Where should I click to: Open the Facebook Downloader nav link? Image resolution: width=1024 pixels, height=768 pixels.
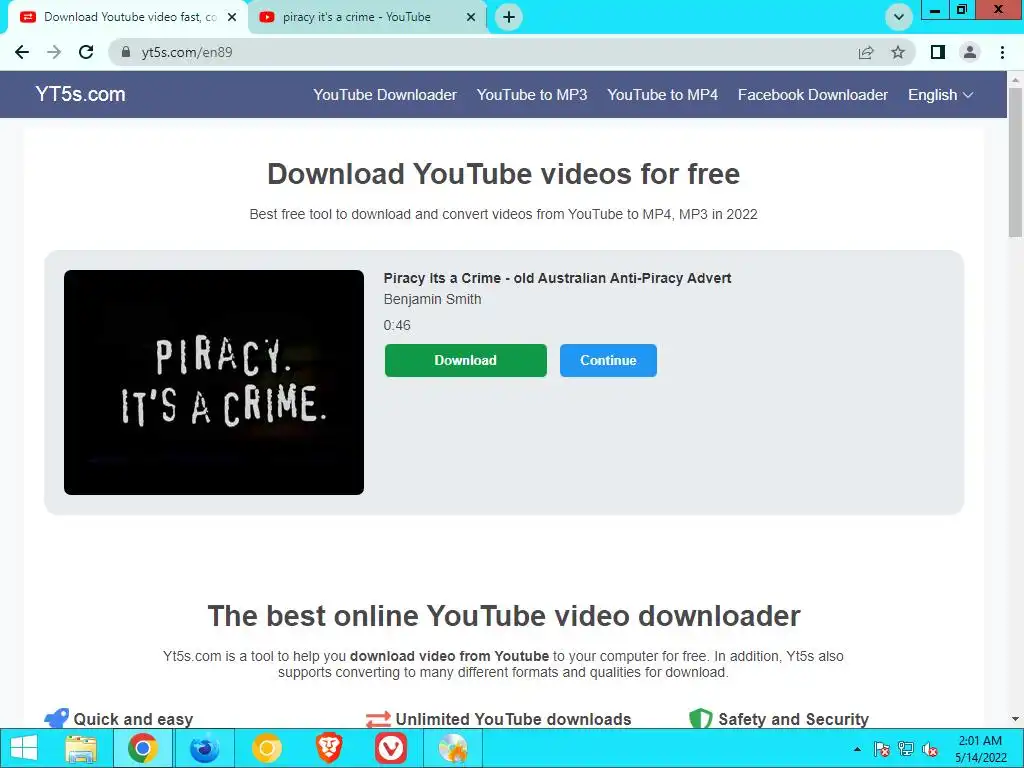[812, 95]
